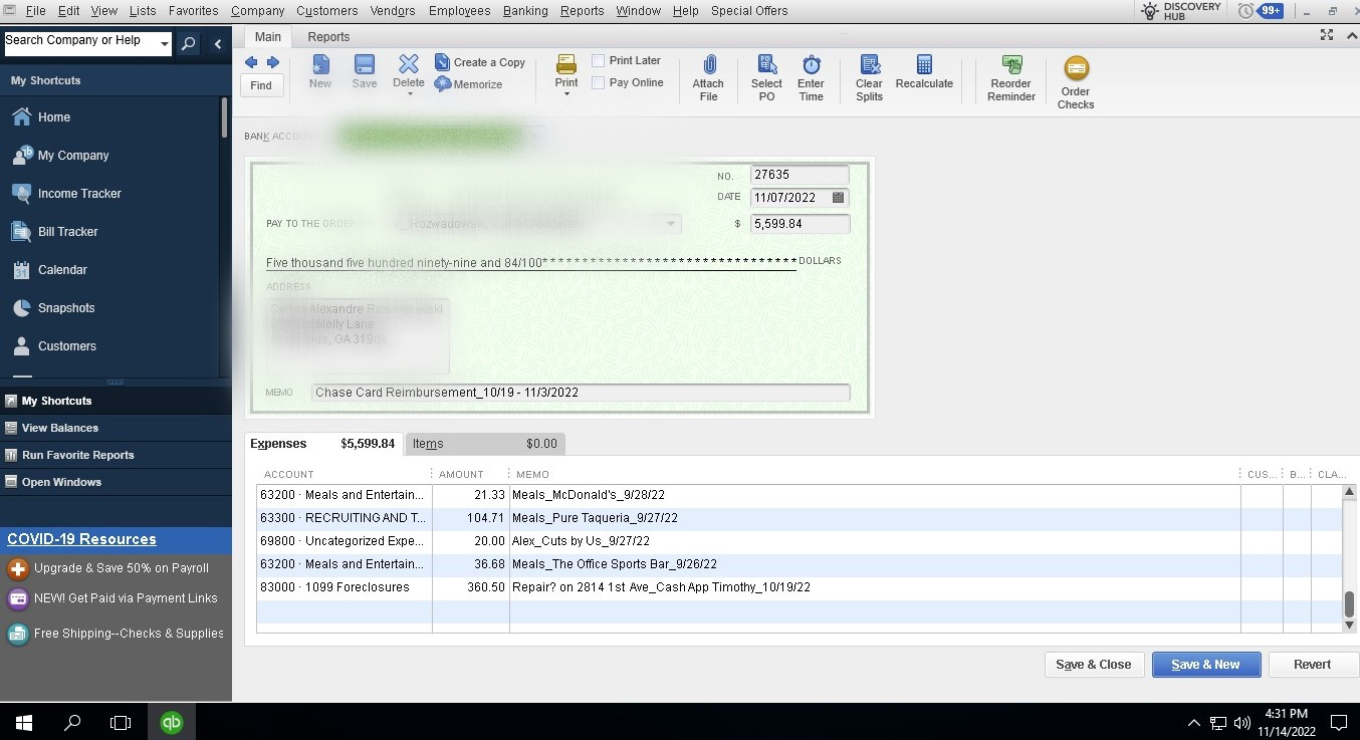Image resolution: width=1360 pixels, height=740 pixels.
Task: Click the expenses table vertical scrollbar
Action: [x=1349, y=558]
